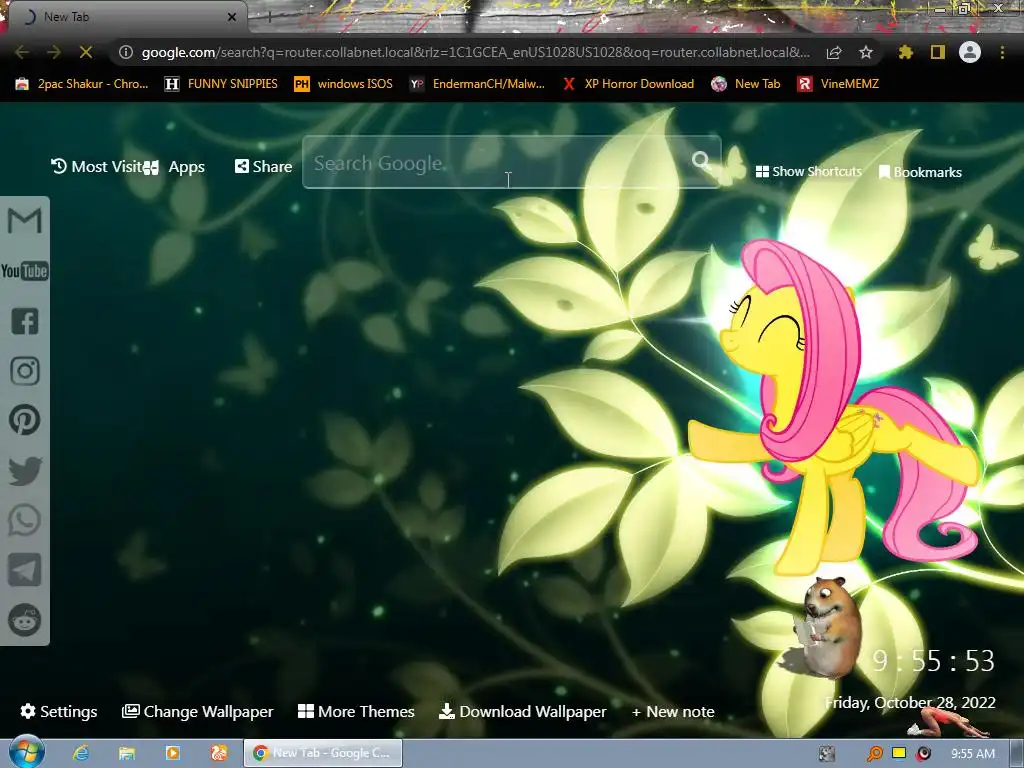Screen dimensions: 1024x768
Task: Open the Windows Start menu
Action: (26, 753)
